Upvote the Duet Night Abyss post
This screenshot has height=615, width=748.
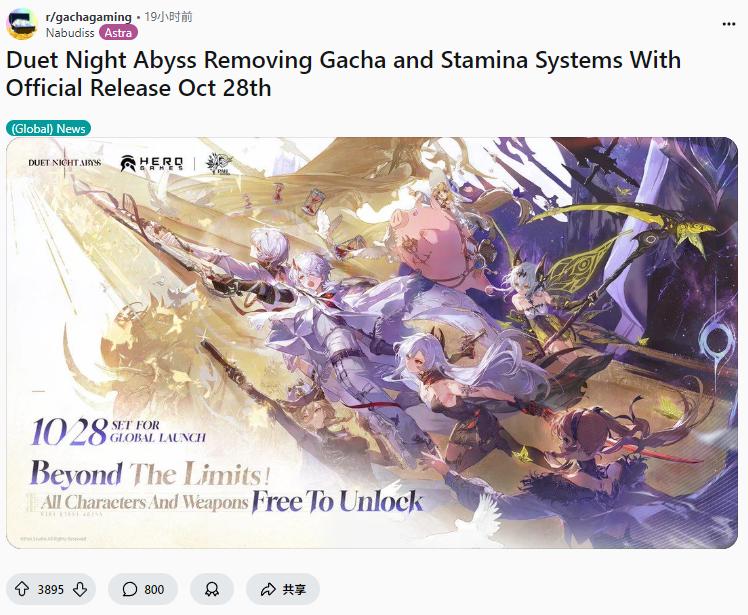pos(22,589)
